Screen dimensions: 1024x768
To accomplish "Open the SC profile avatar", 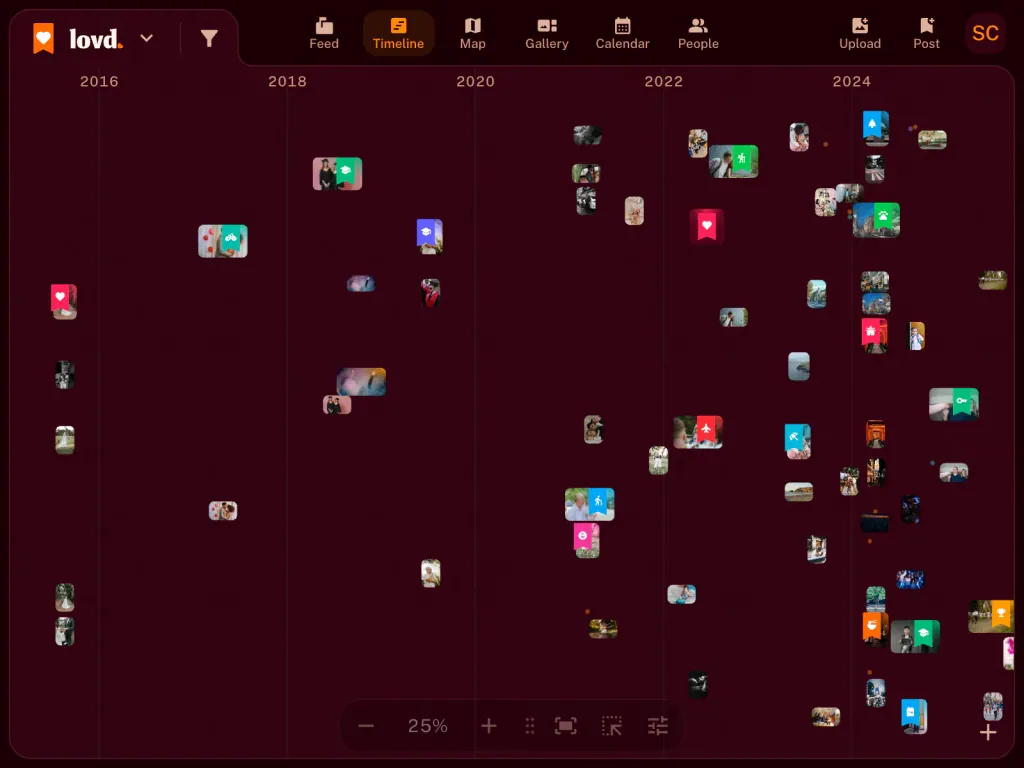I will click(x=985, y=33).
